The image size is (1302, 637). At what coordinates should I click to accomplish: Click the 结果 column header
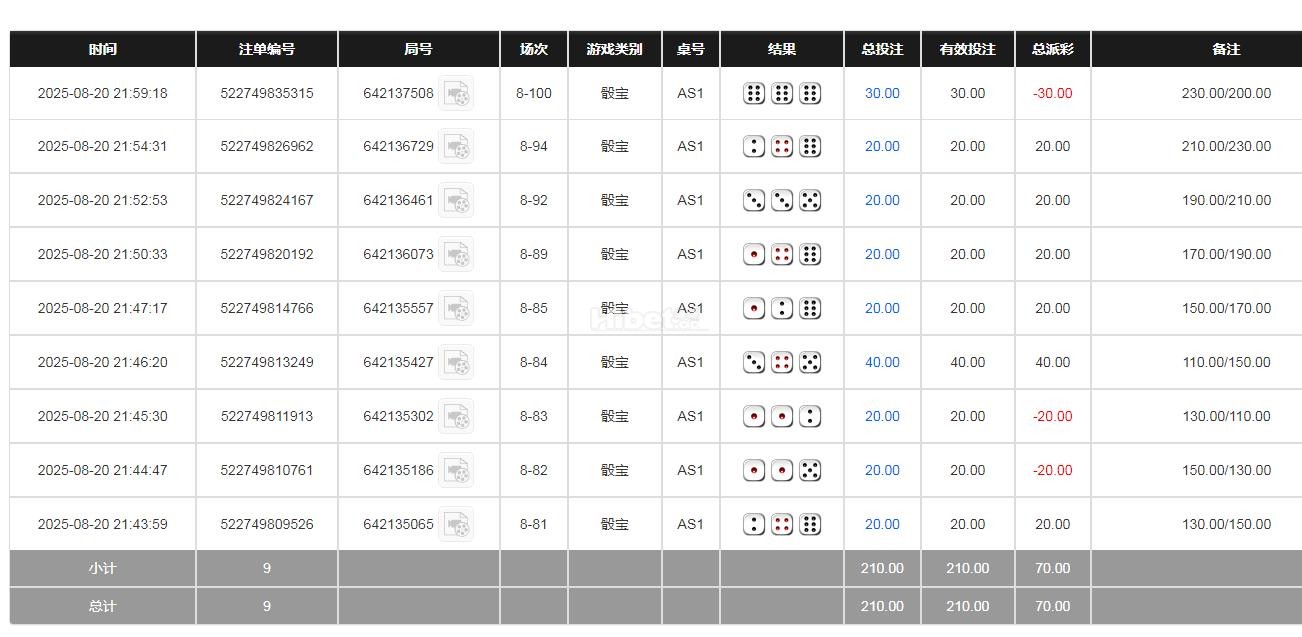[x=781, y=48]
